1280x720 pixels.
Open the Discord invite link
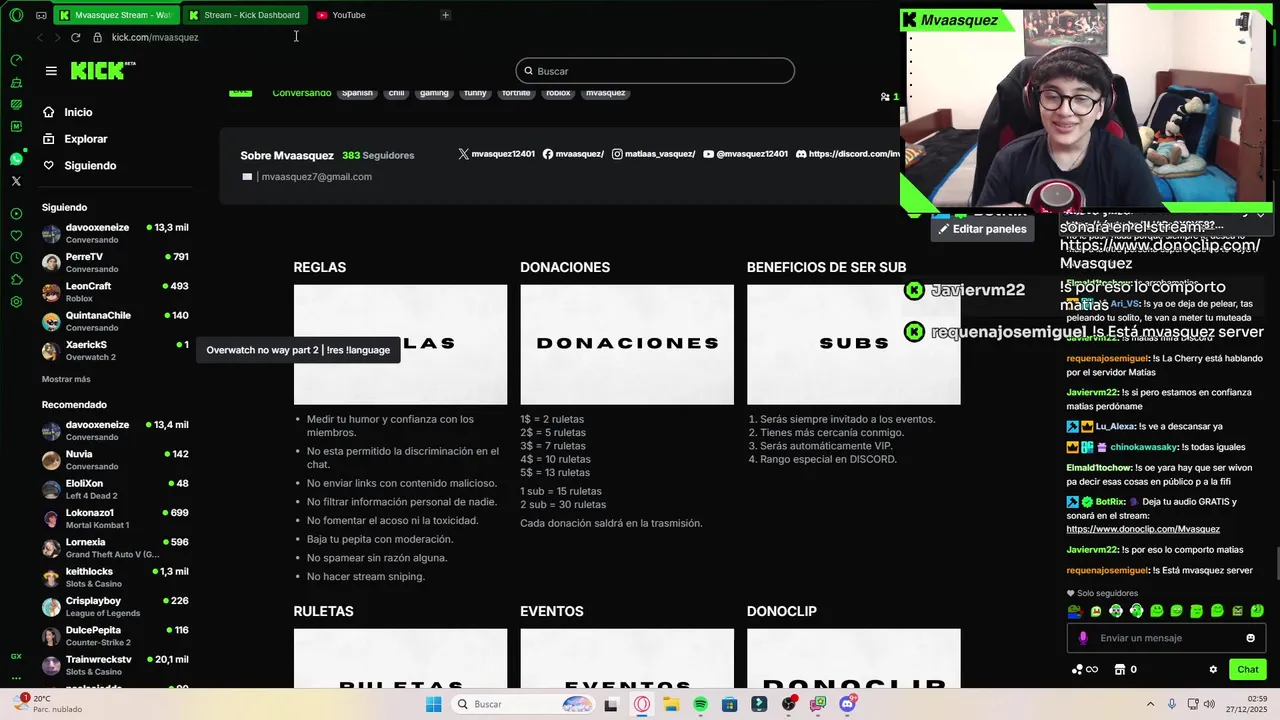(848, 154)
